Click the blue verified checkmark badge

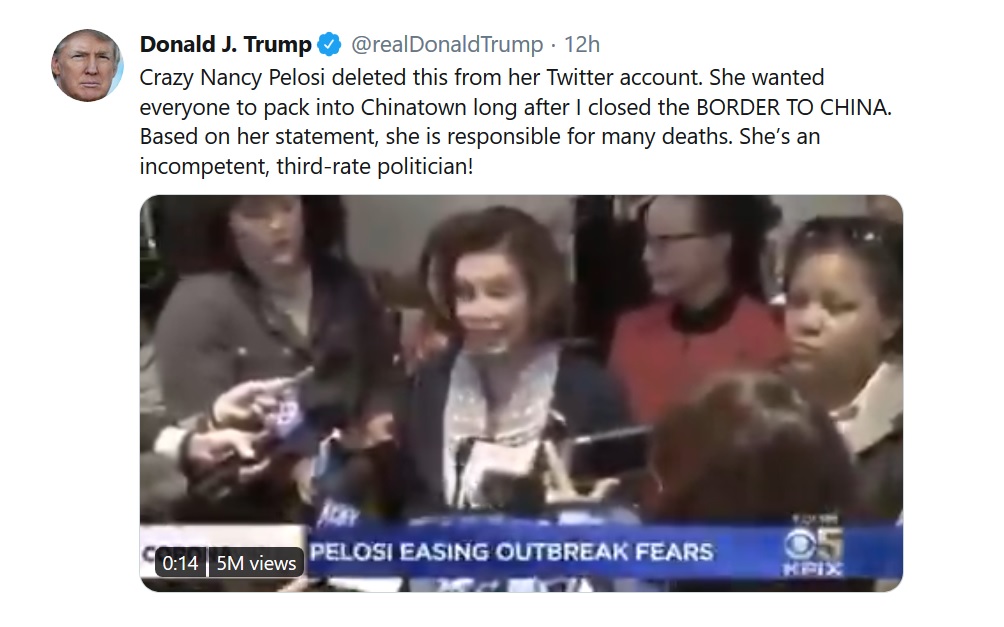click(330, 45)
